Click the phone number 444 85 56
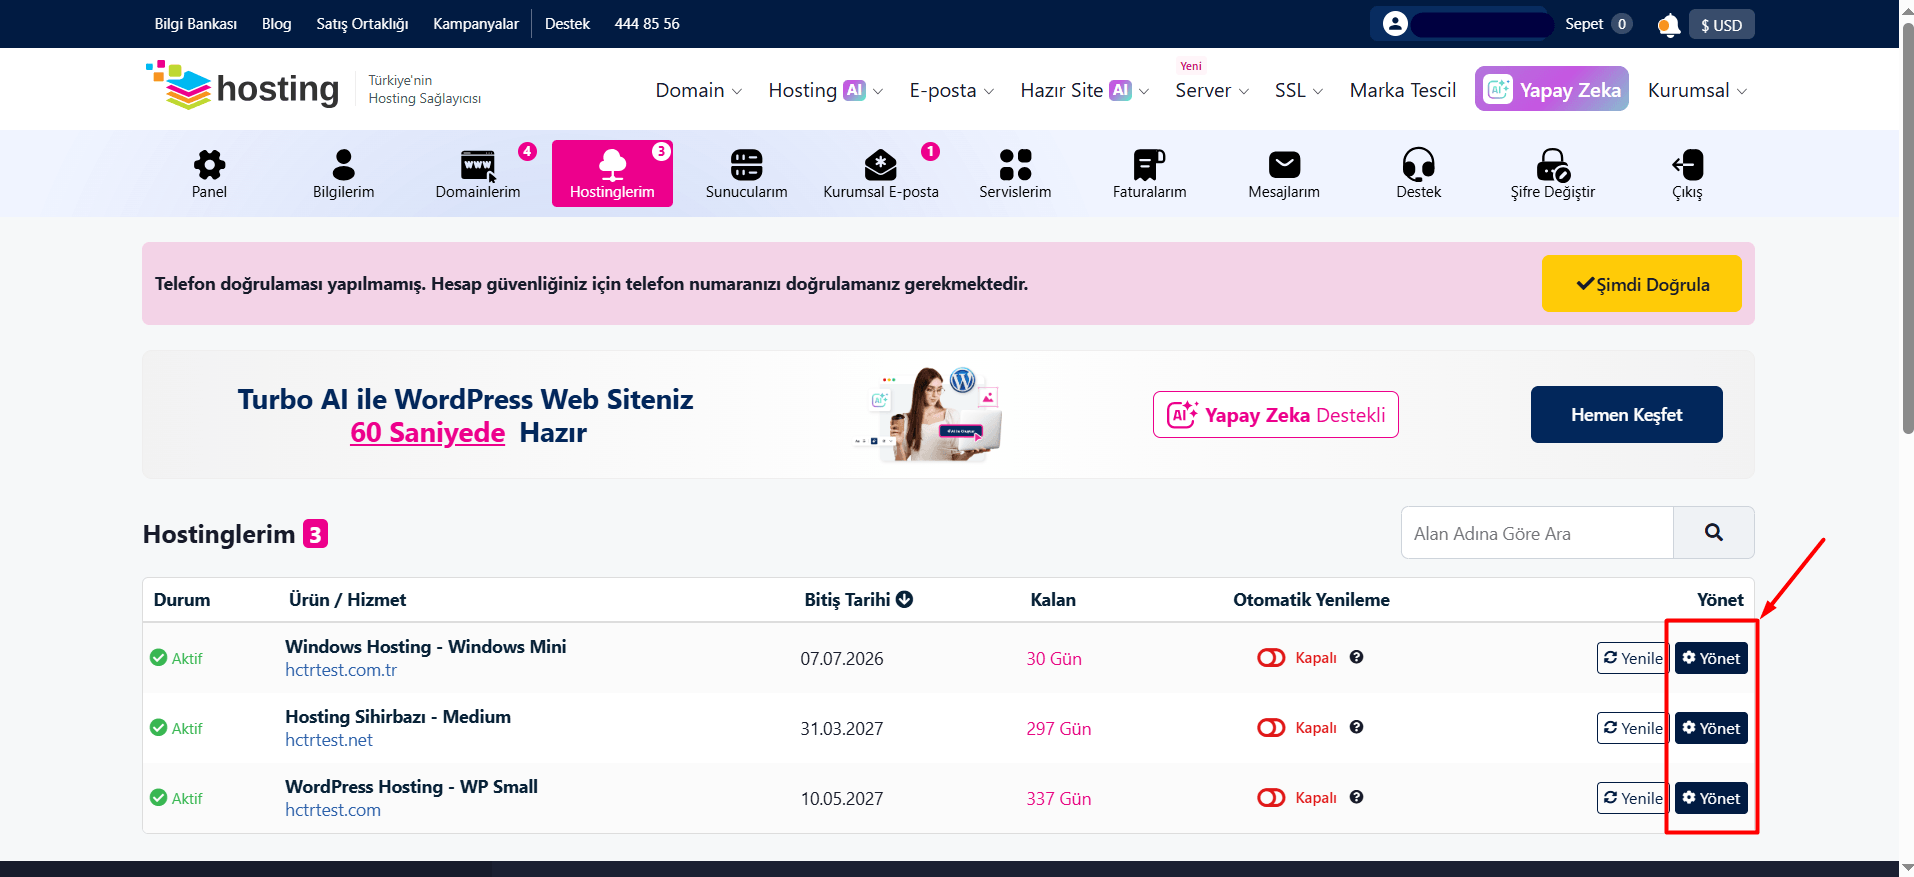The height and width of the screenshot is (877, 1914). point(647,24)
